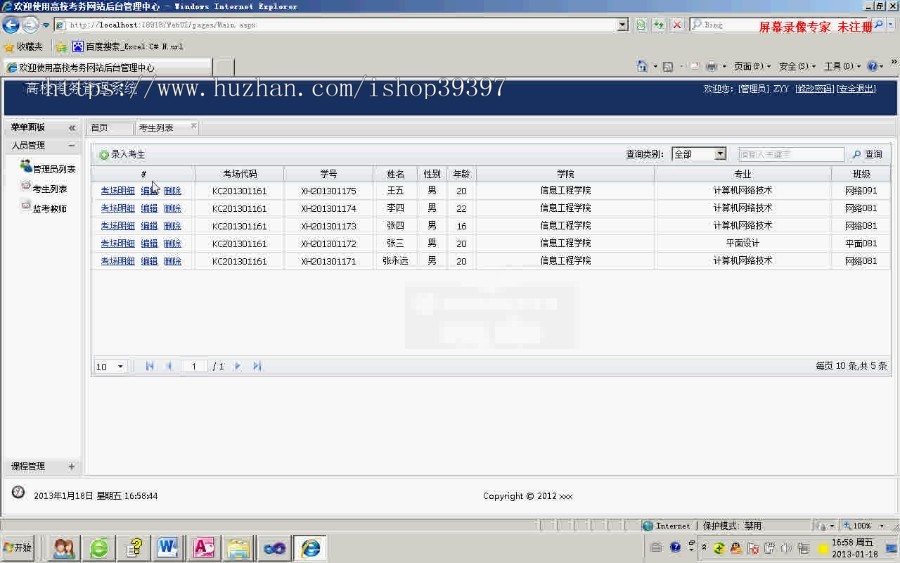Collapse the personnel management section
Image resolution: width=900 pixels, height=563 pixels.
[71, 146]
